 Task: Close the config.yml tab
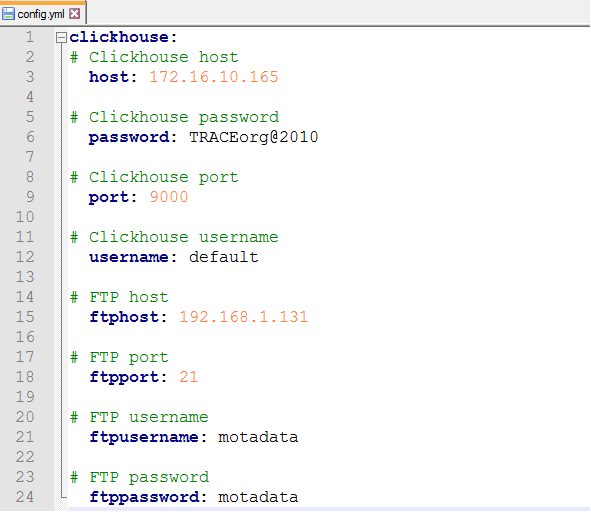(75, 14)
